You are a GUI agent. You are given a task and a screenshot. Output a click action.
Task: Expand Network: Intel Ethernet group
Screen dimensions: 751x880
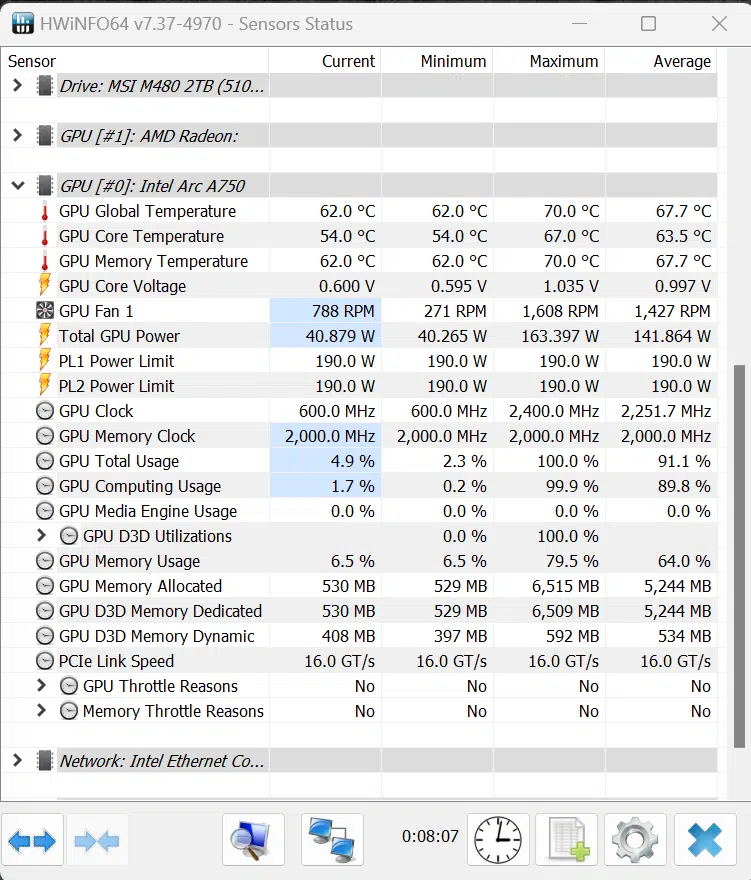(x=17, y=760)
